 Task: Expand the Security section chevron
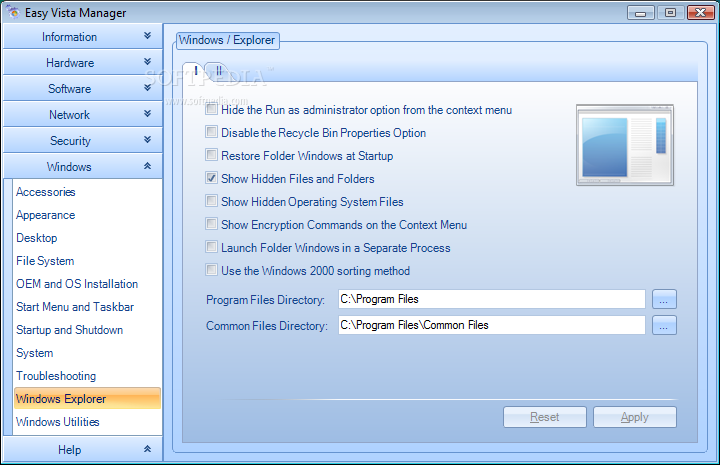pyautogui.click(x=147, y=140)
